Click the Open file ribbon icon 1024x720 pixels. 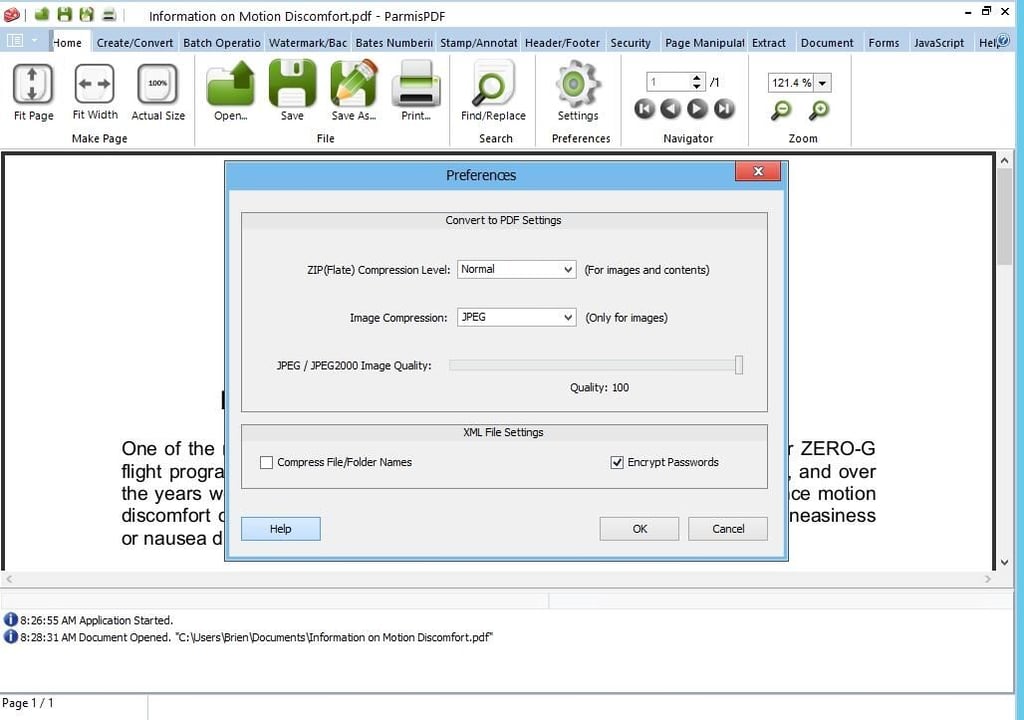pos(230,83)
